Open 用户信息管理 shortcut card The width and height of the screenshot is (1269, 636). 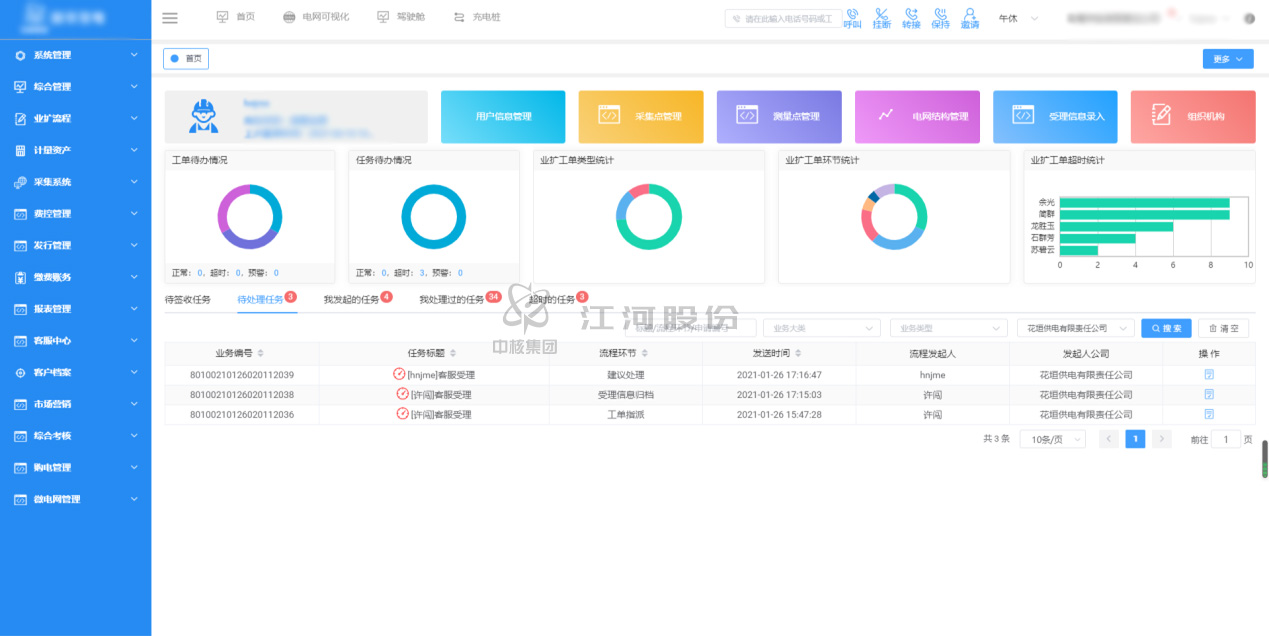[x=503, y=117]
